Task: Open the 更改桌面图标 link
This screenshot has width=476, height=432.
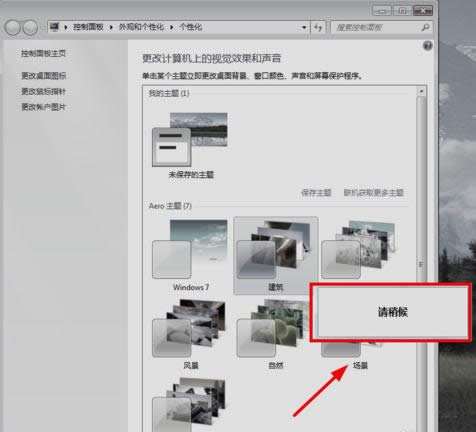Action: point(44,76)
